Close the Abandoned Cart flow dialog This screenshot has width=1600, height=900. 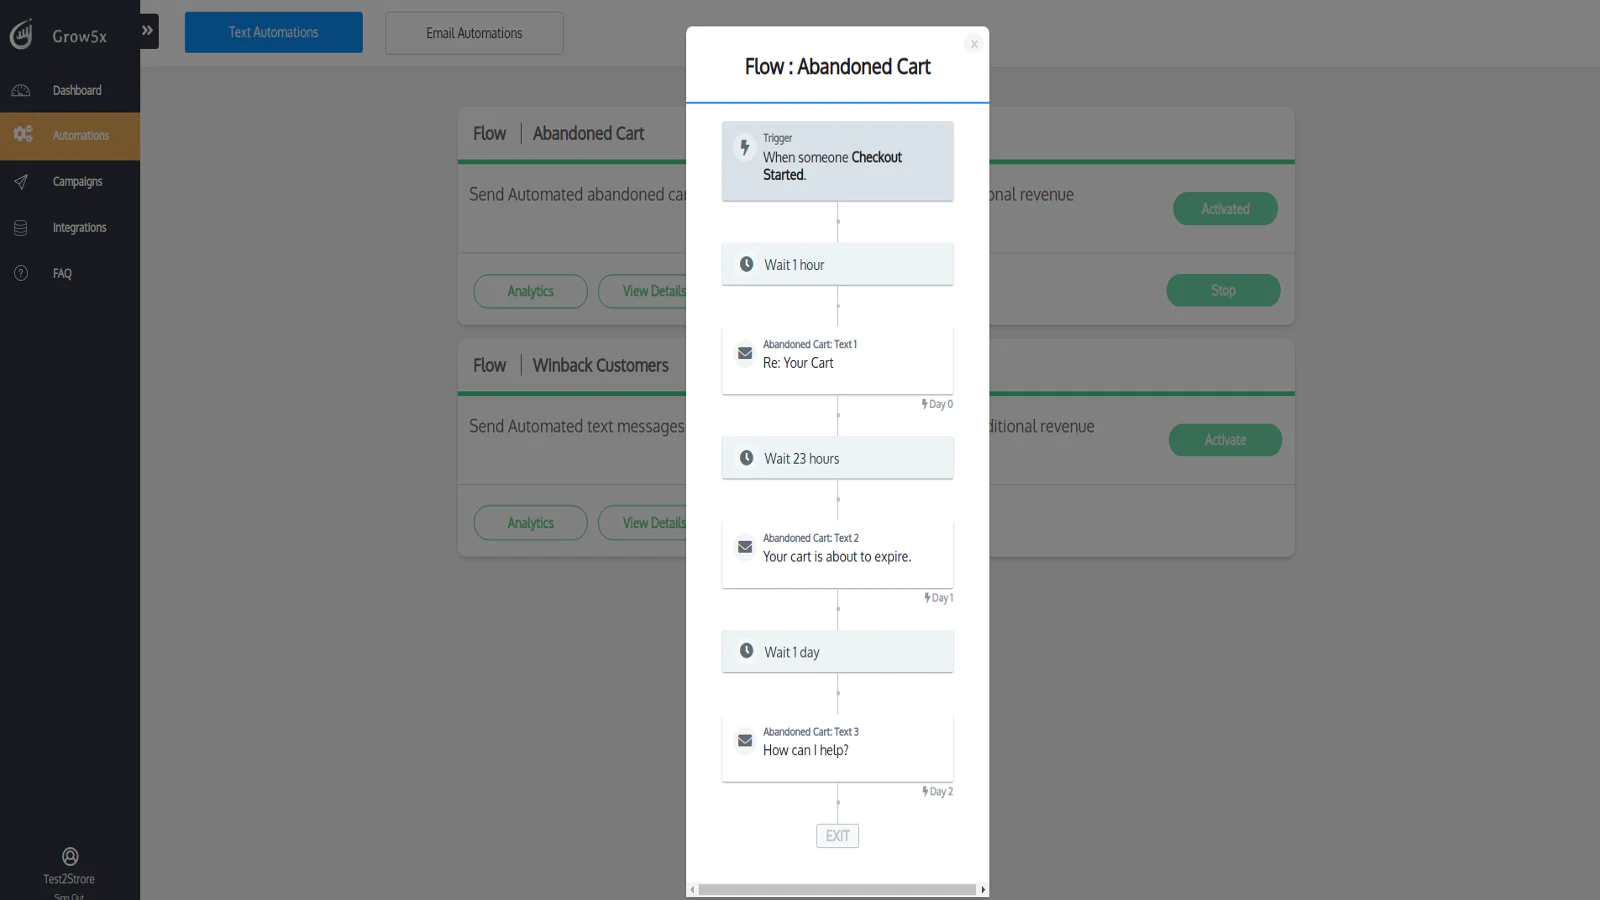[974, 44]
